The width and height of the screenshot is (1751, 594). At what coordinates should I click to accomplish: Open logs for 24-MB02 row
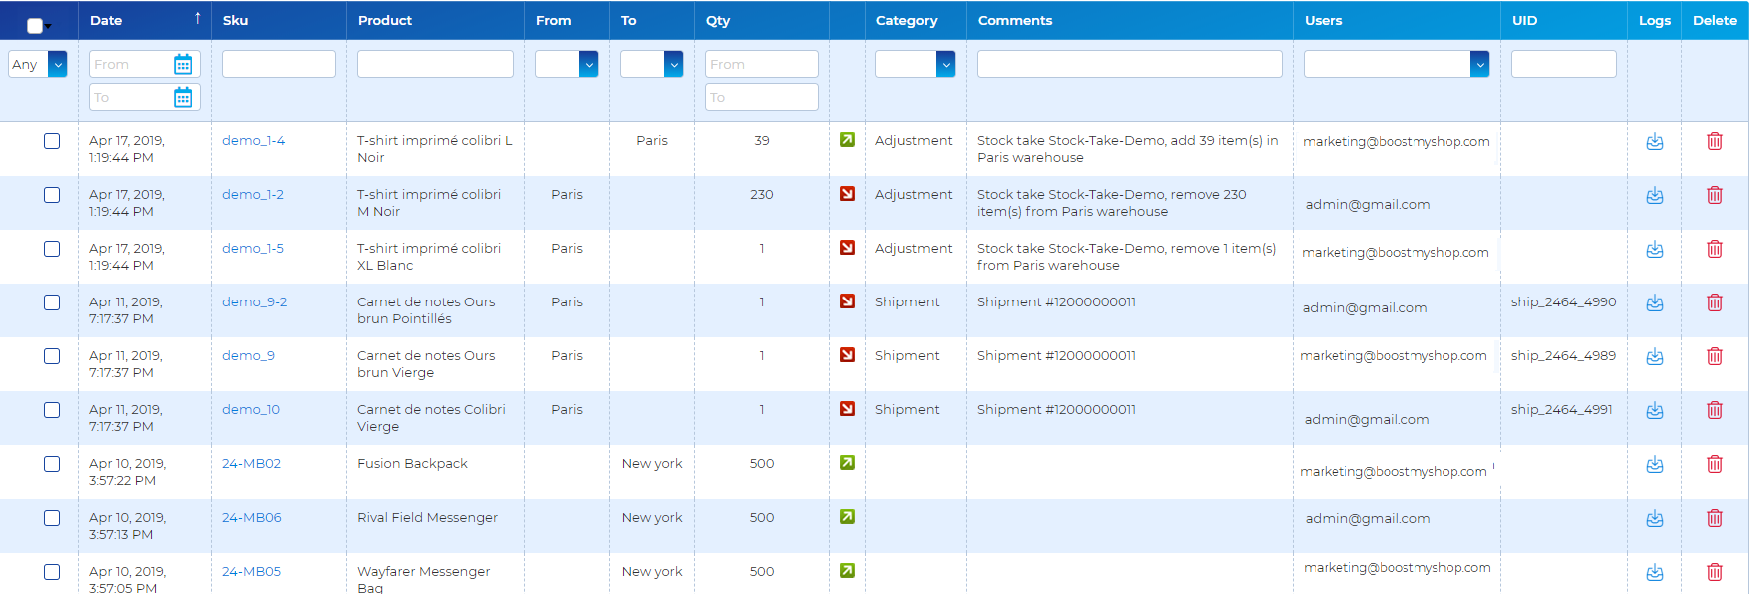(1655, 464)
